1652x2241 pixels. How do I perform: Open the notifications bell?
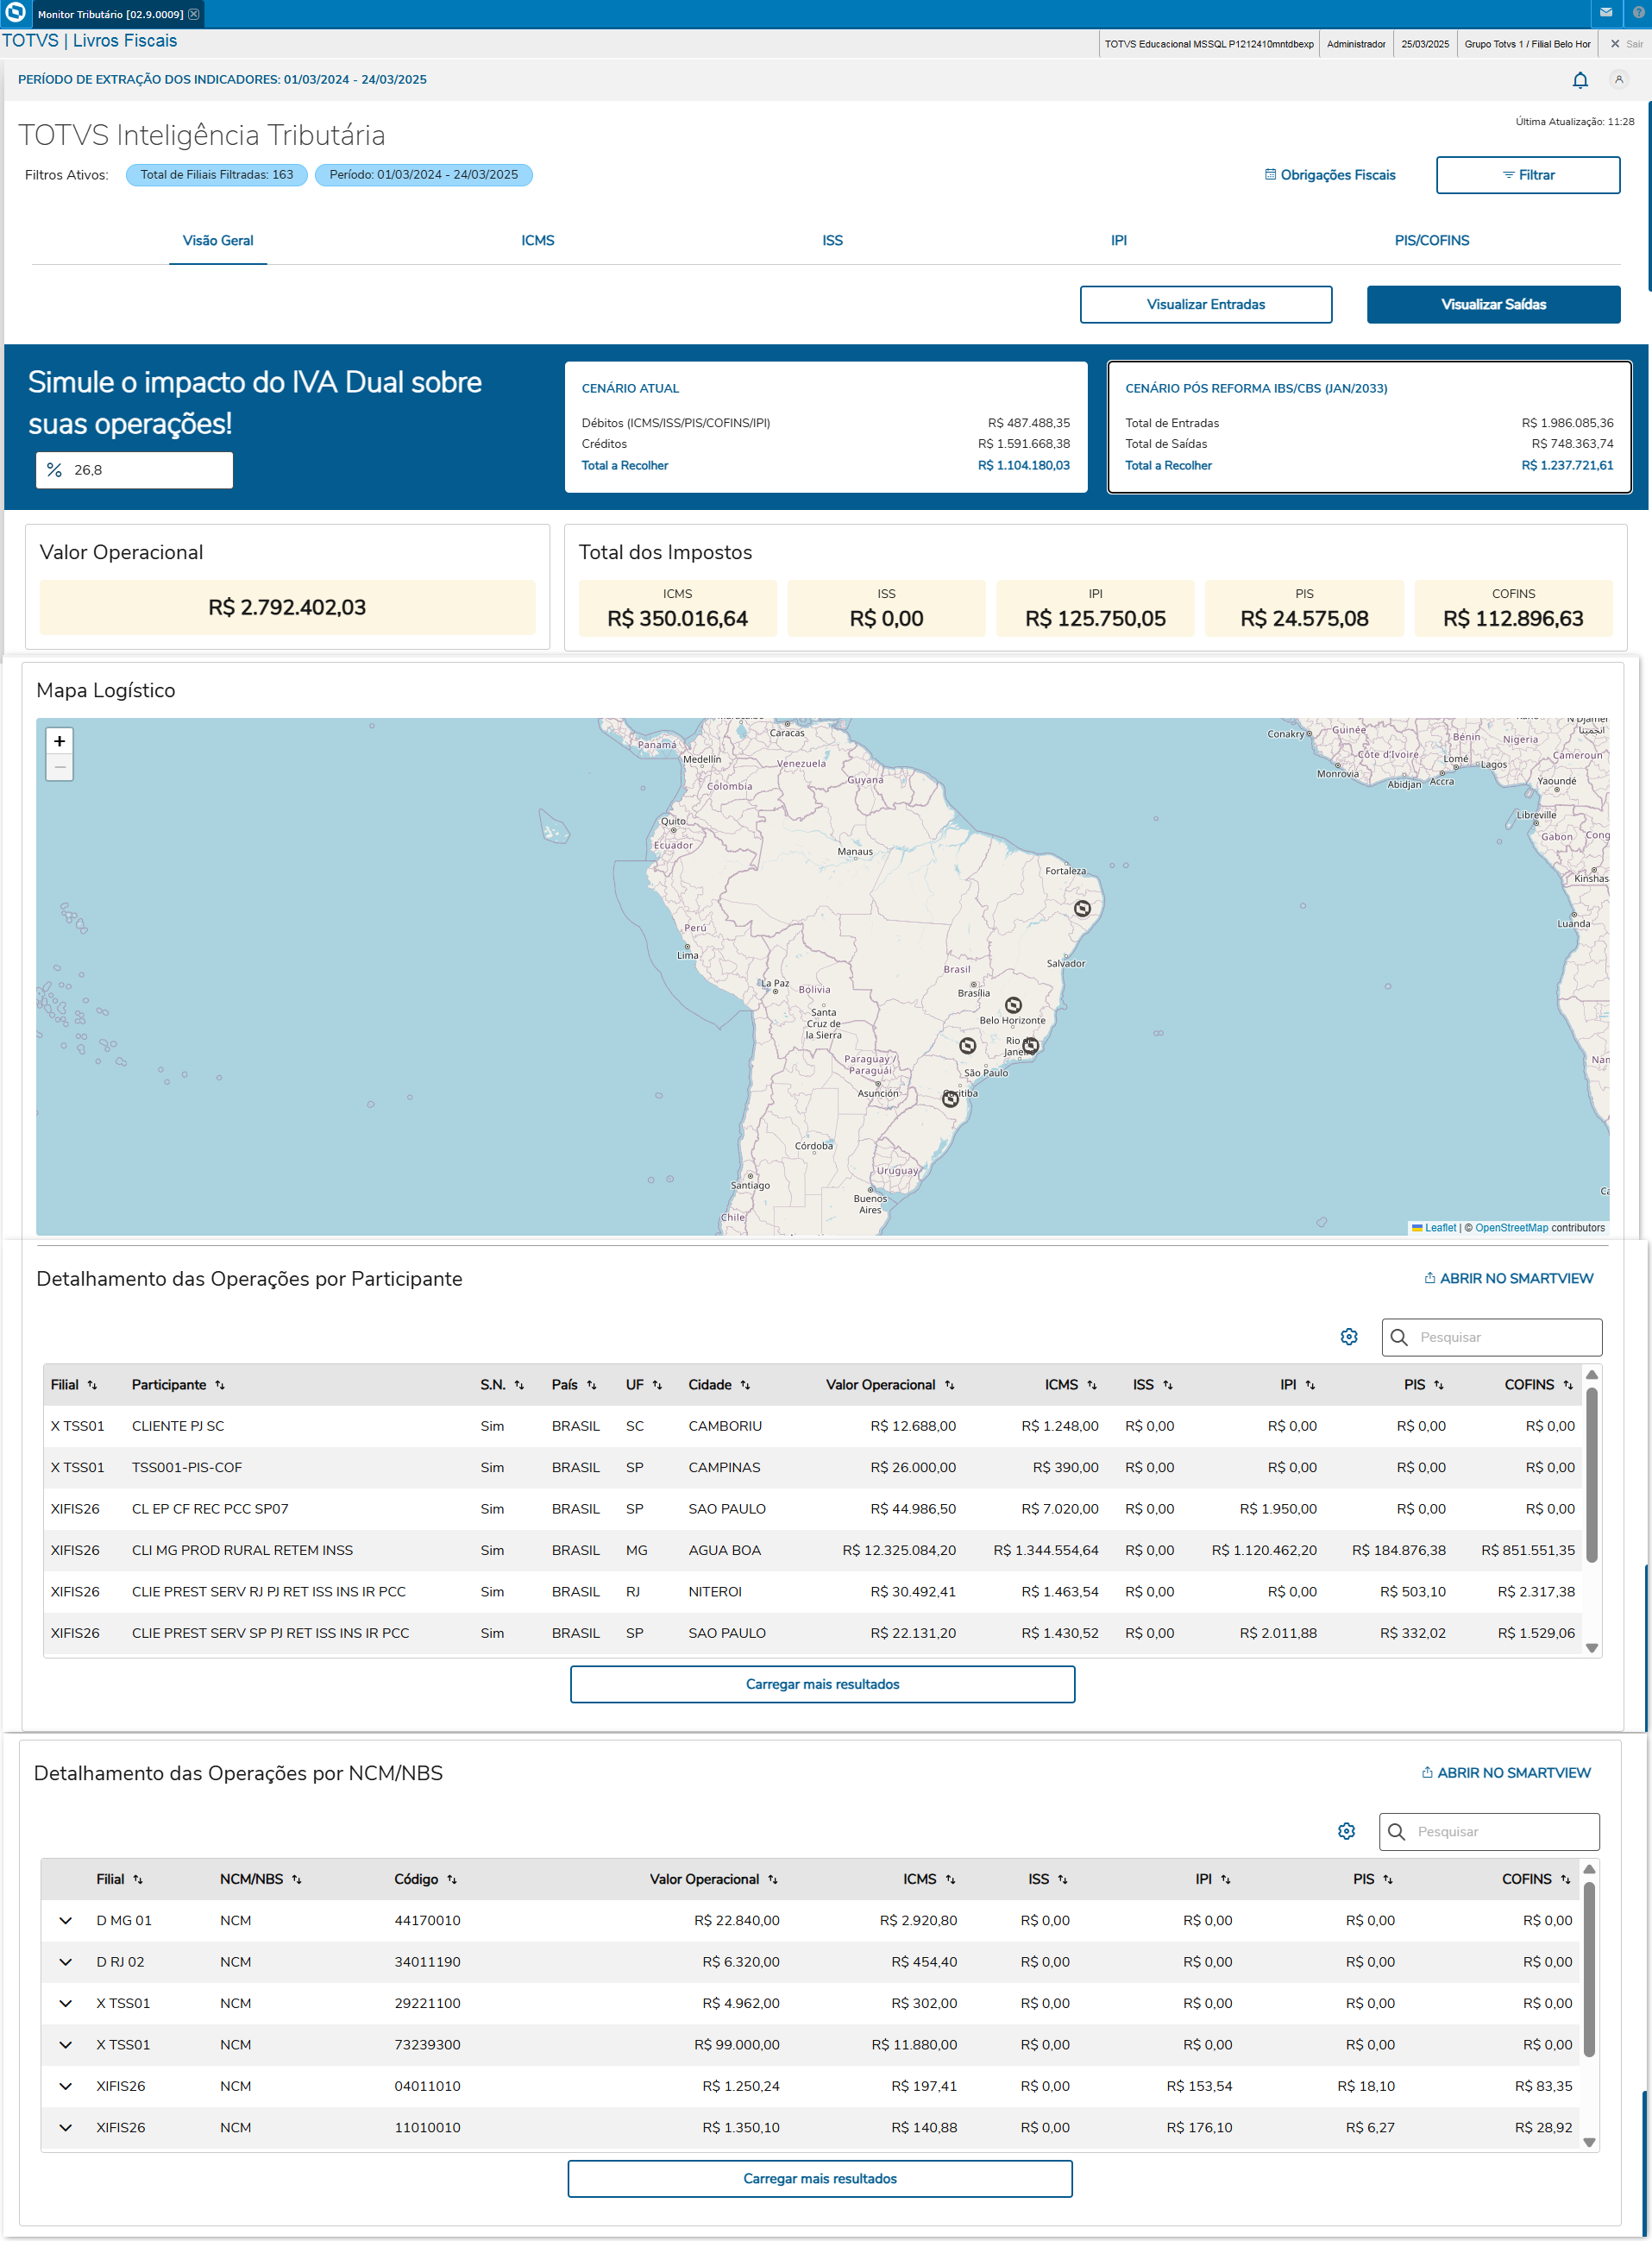[x=1580, y=80]
